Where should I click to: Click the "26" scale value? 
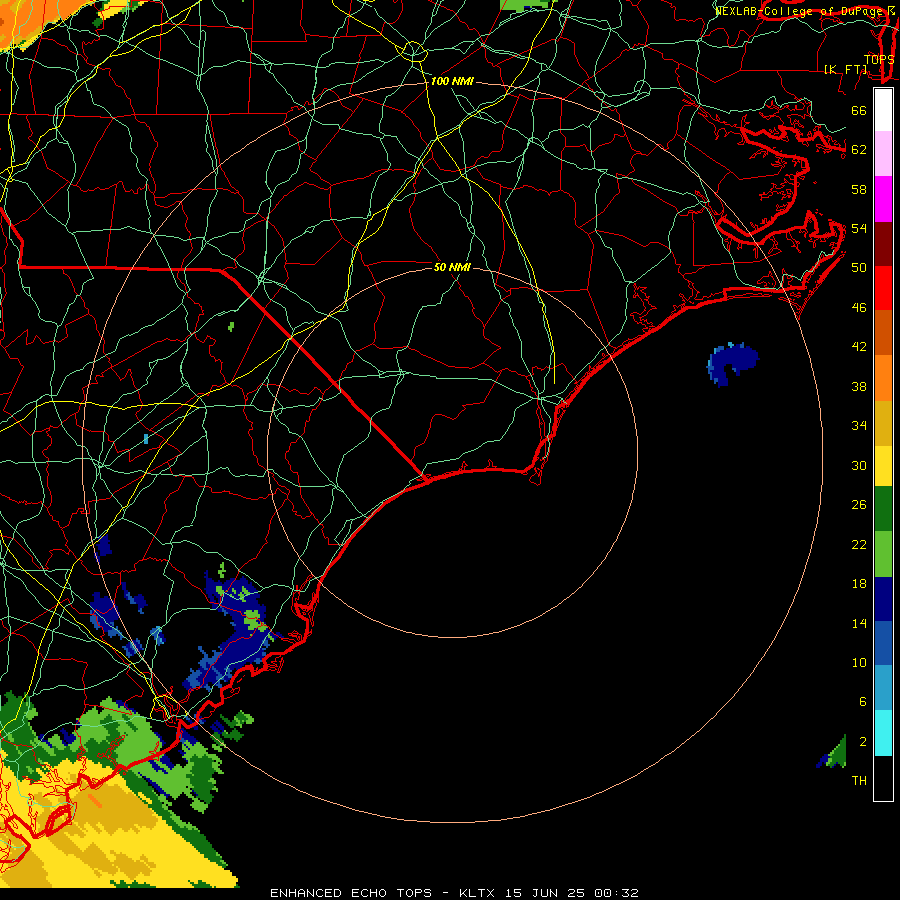point(859,505)
